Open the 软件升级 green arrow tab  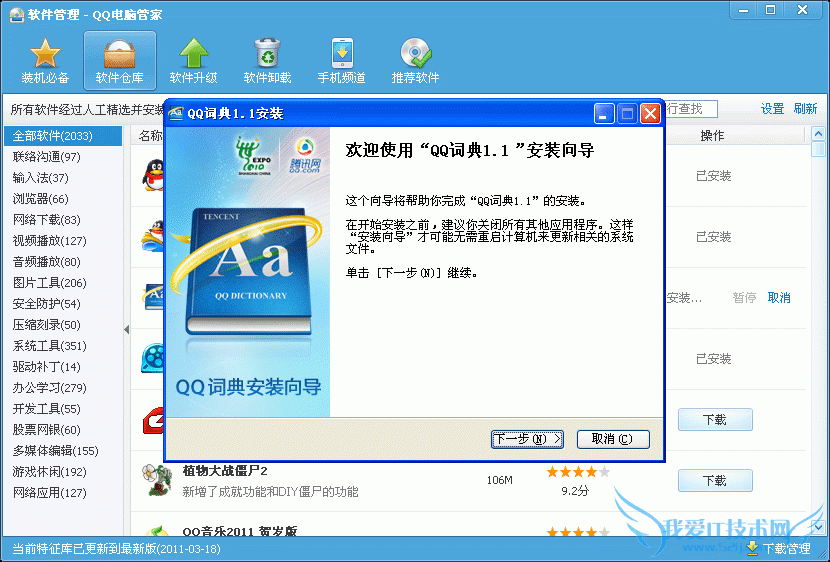(x=193, y=60)
